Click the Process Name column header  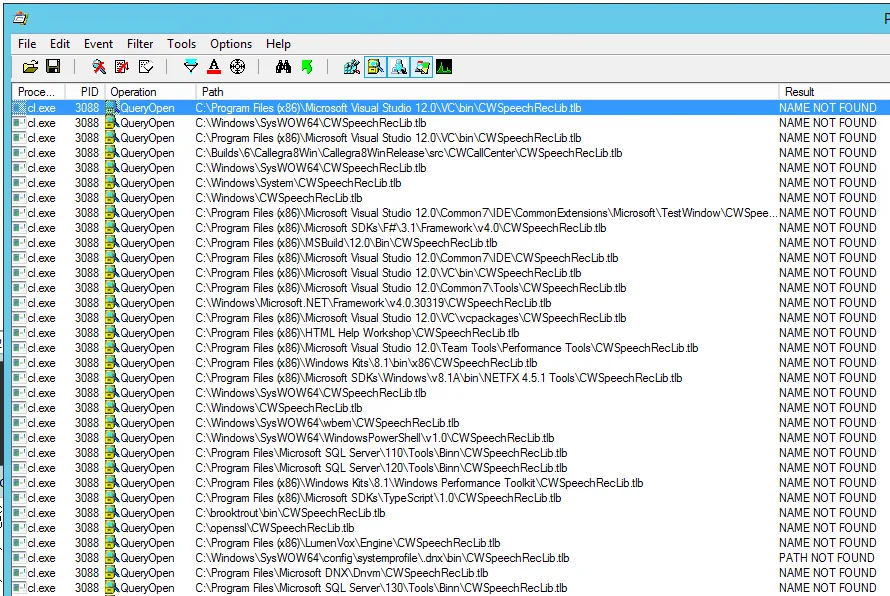(x=37, y=92)
